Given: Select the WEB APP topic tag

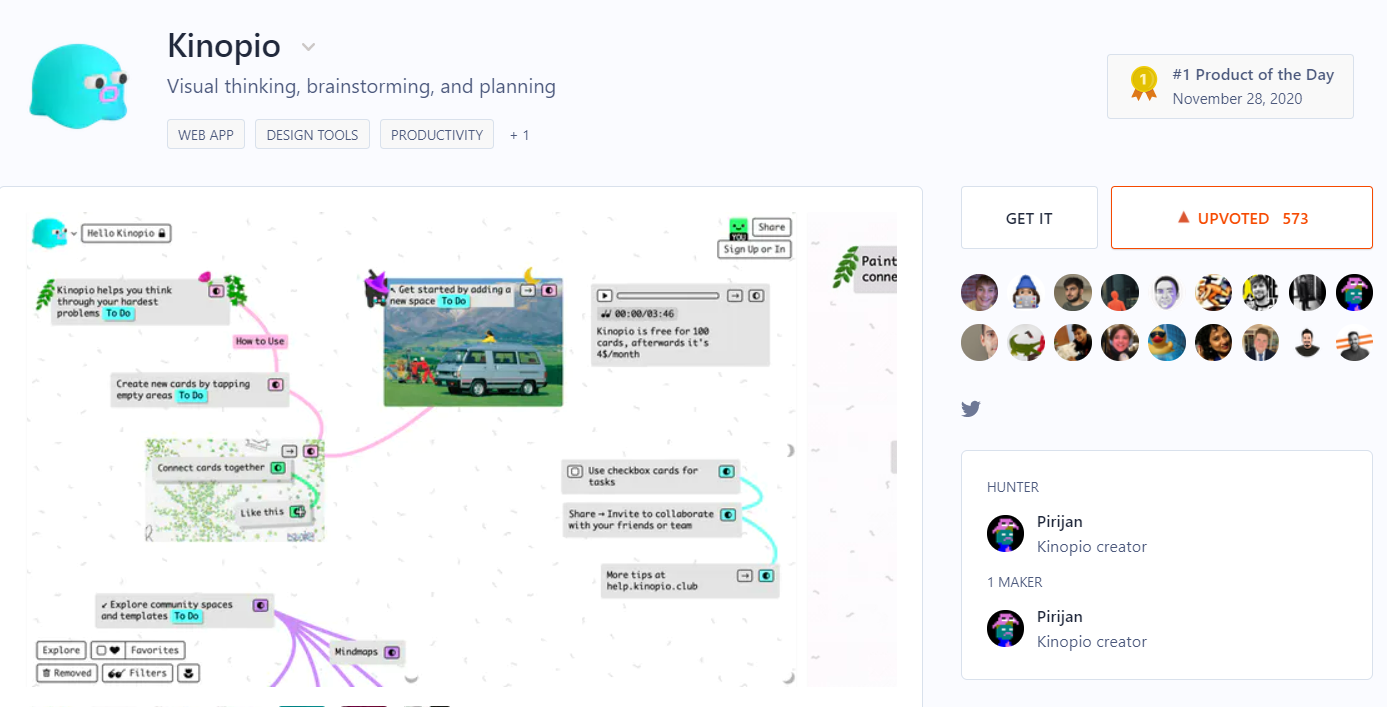Looking at the screenshot, I should coord(206,135).
